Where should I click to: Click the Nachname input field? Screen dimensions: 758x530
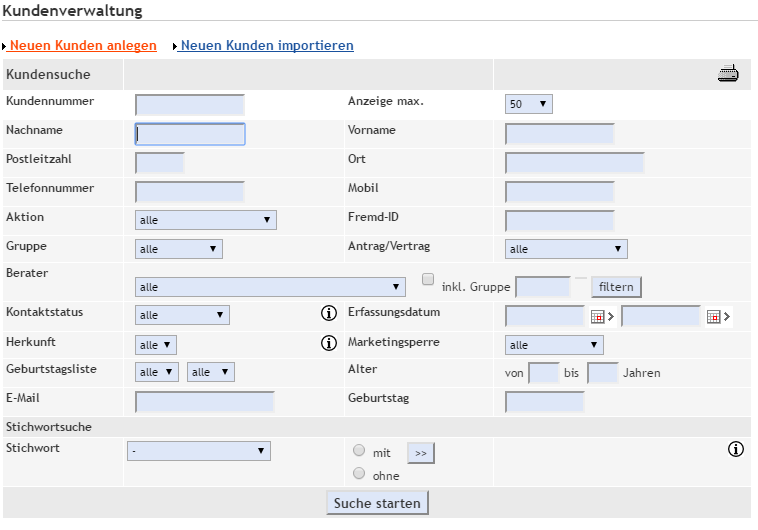point(190,134)
